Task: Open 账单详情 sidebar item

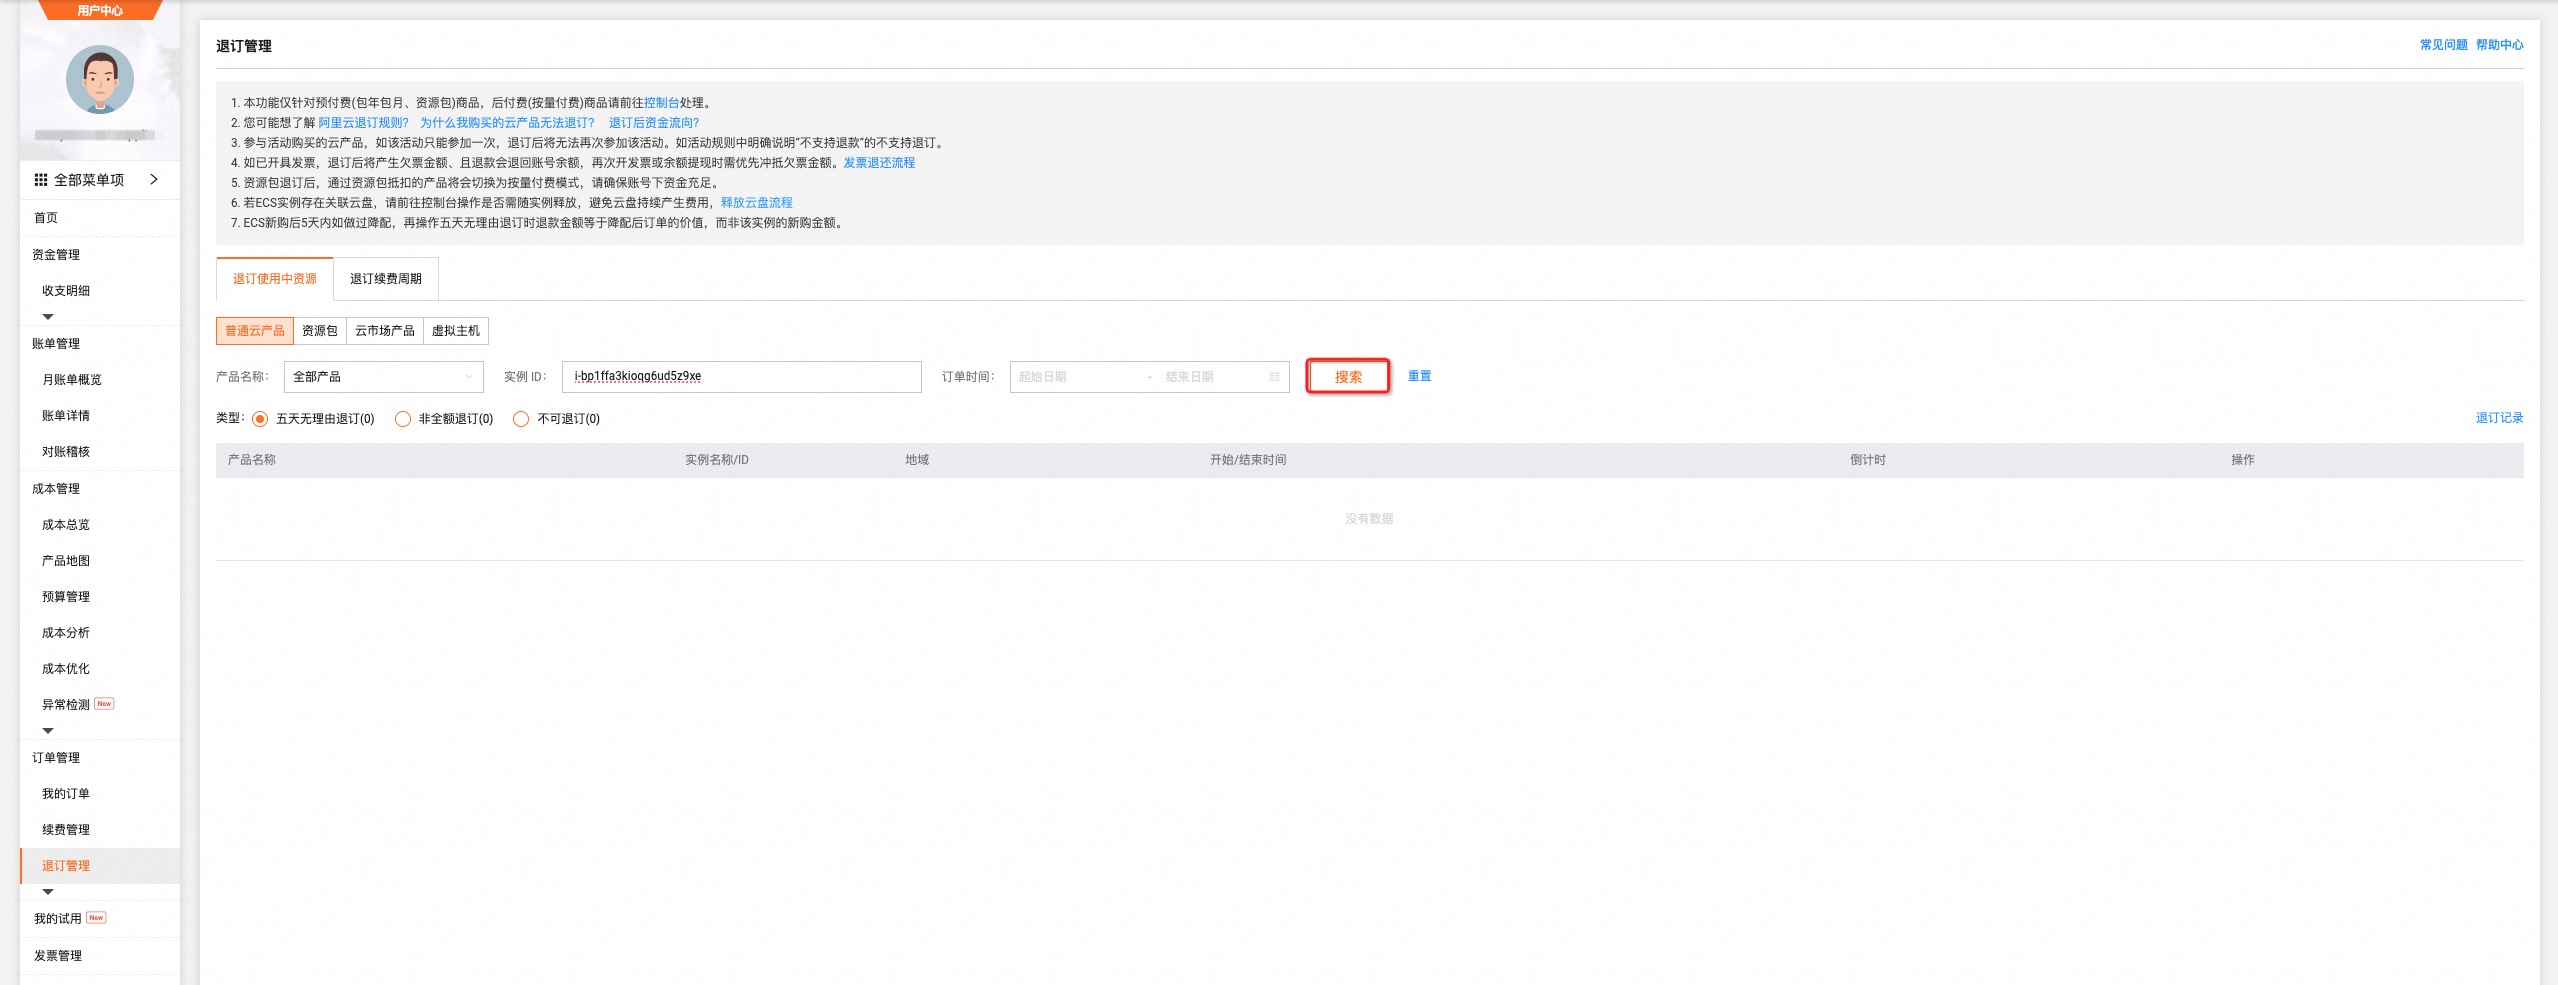Action: [x=66, y=416]
